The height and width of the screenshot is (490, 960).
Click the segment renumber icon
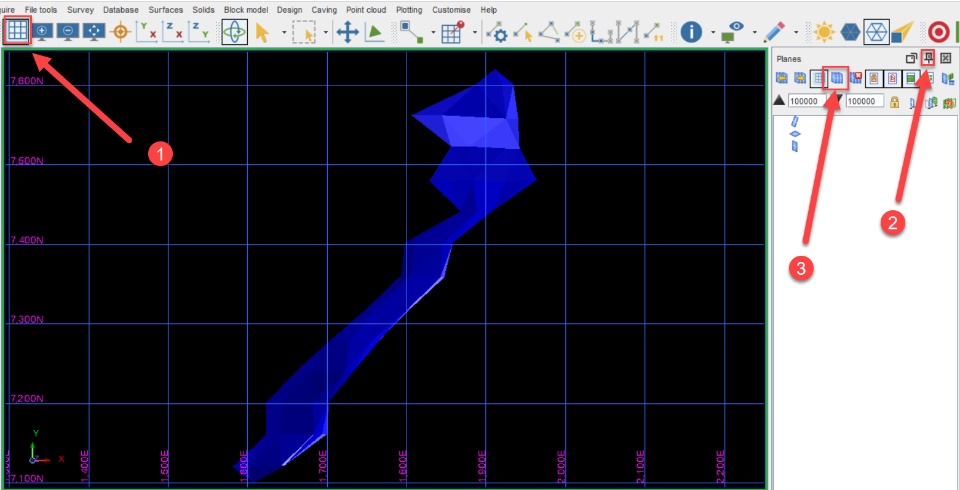point(653,32)
